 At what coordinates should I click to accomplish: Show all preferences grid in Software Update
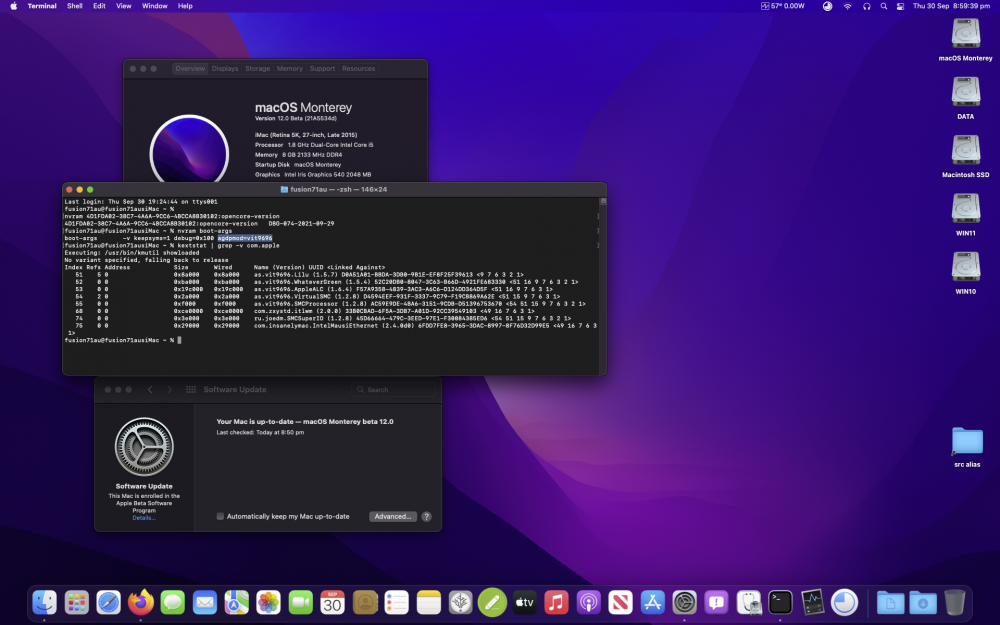tap(191, 390)
